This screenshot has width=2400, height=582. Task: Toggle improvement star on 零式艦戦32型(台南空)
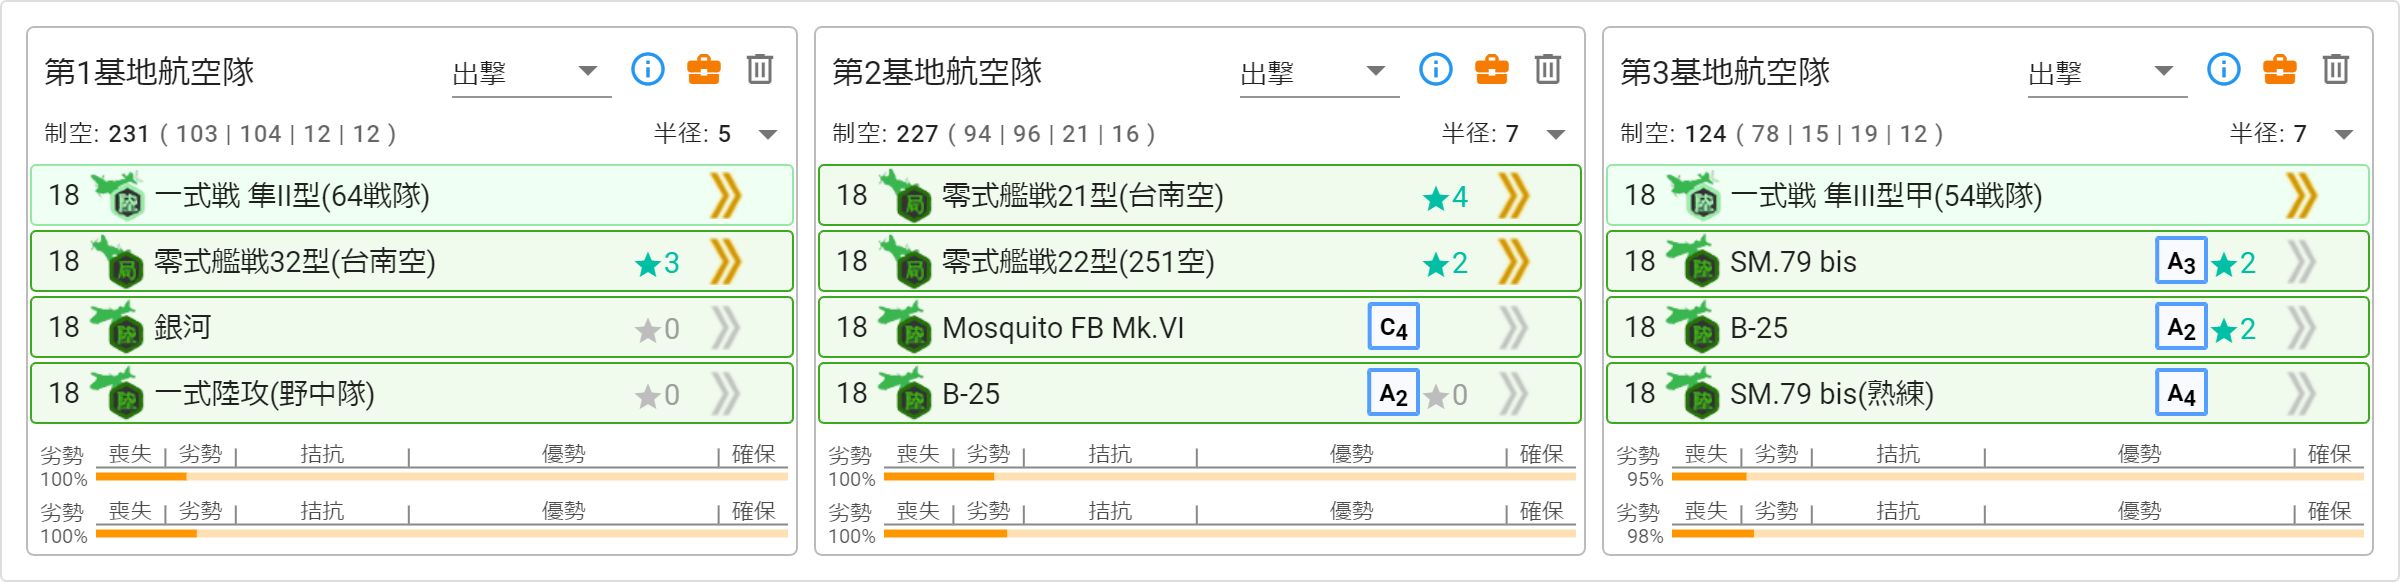[657, 263]
